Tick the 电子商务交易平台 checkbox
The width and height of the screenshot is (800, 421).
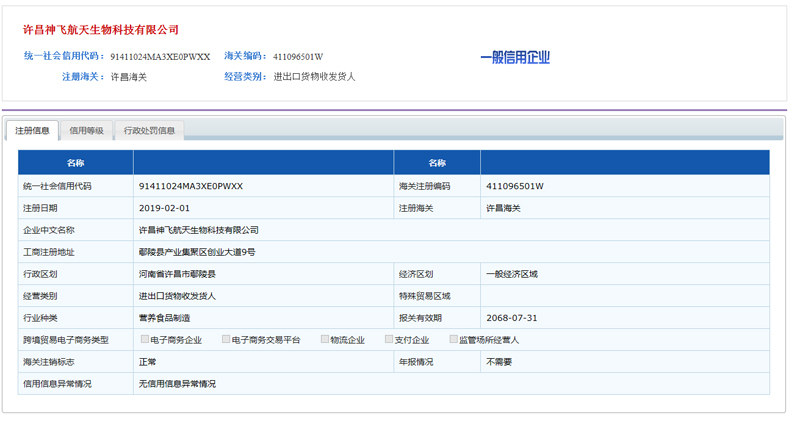click(226, 339)
